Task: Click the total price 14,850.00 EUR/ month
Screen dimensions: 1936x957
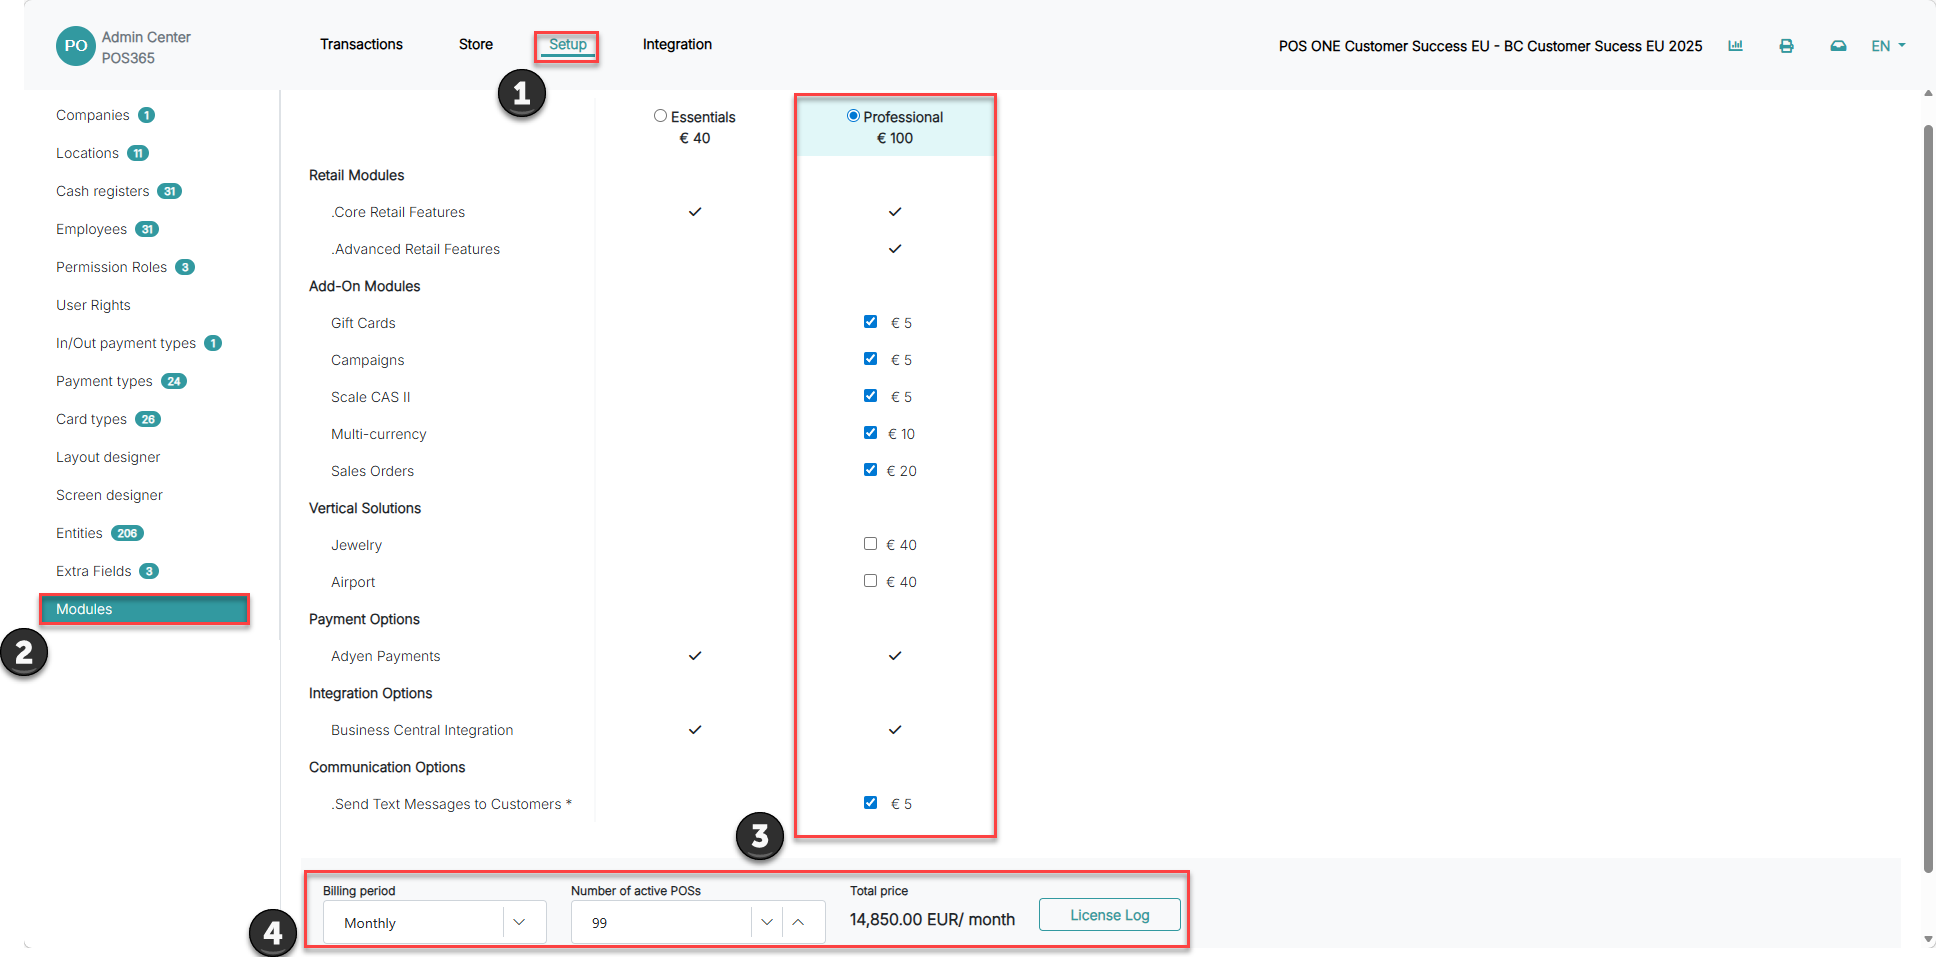Action: click(x=932, y=919)
